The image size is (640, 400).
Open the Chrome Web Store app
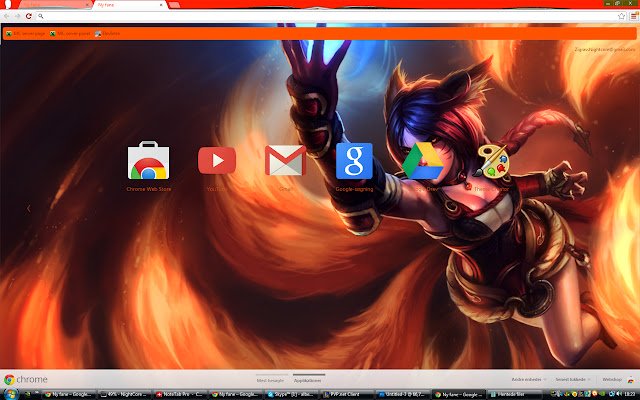[149, 161]
